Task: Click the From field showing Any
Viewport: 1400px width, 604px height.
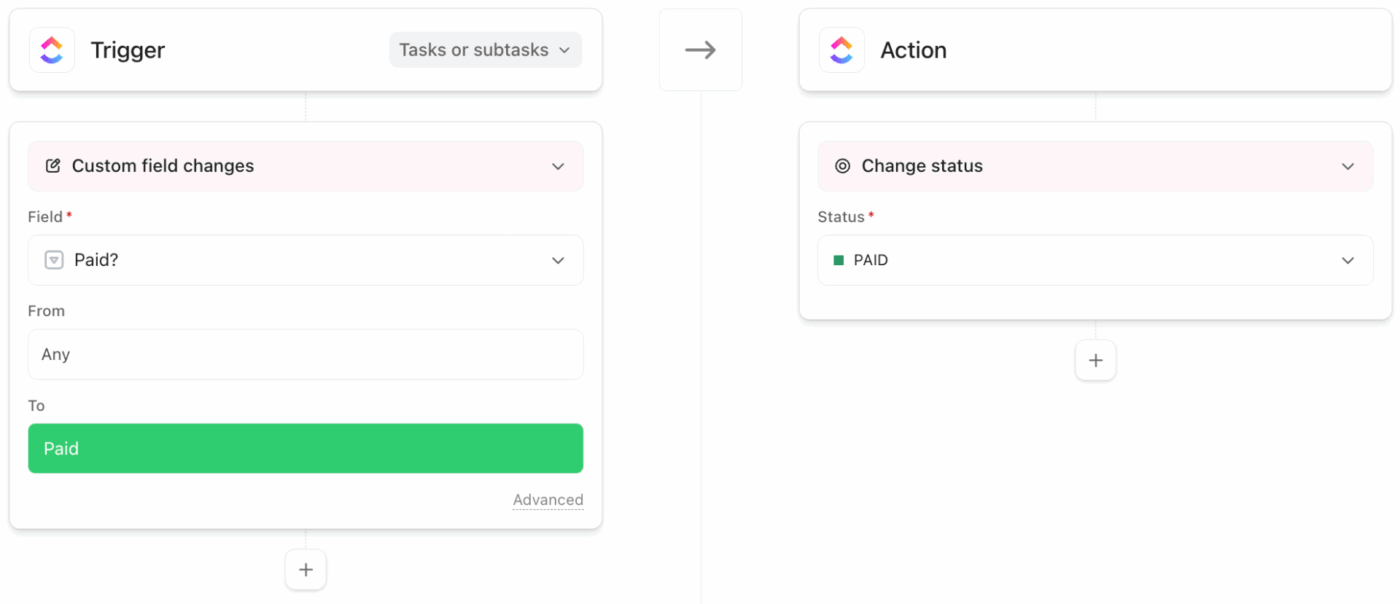Action: [x=305, y=354]
